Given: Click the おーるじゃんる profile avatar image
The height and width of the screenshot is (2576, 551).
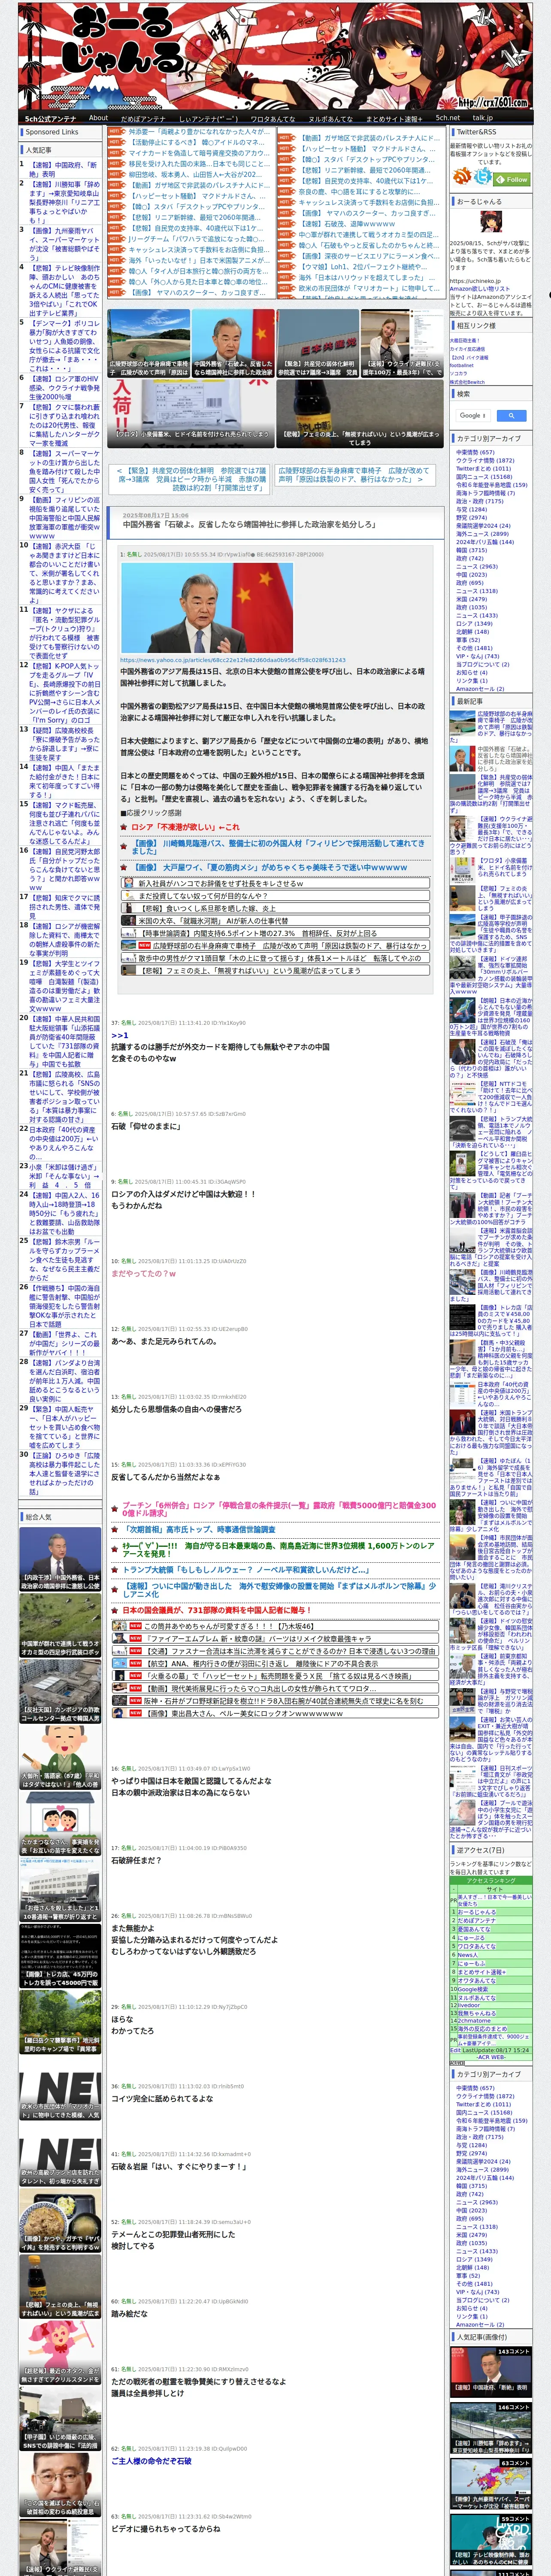Looking at the screenshot, I should click(490, 223).
